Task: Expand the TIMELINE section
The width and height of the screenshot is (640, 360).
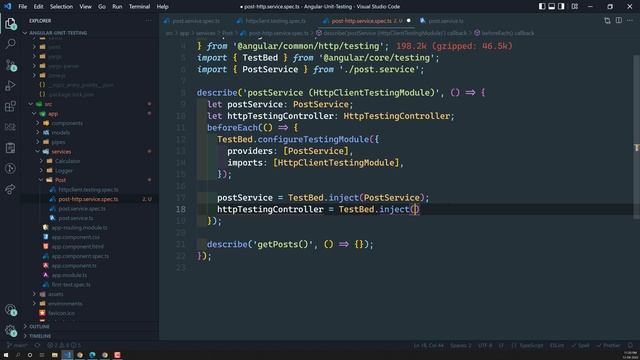Action: pyautogui.click(x=40, y=336)
